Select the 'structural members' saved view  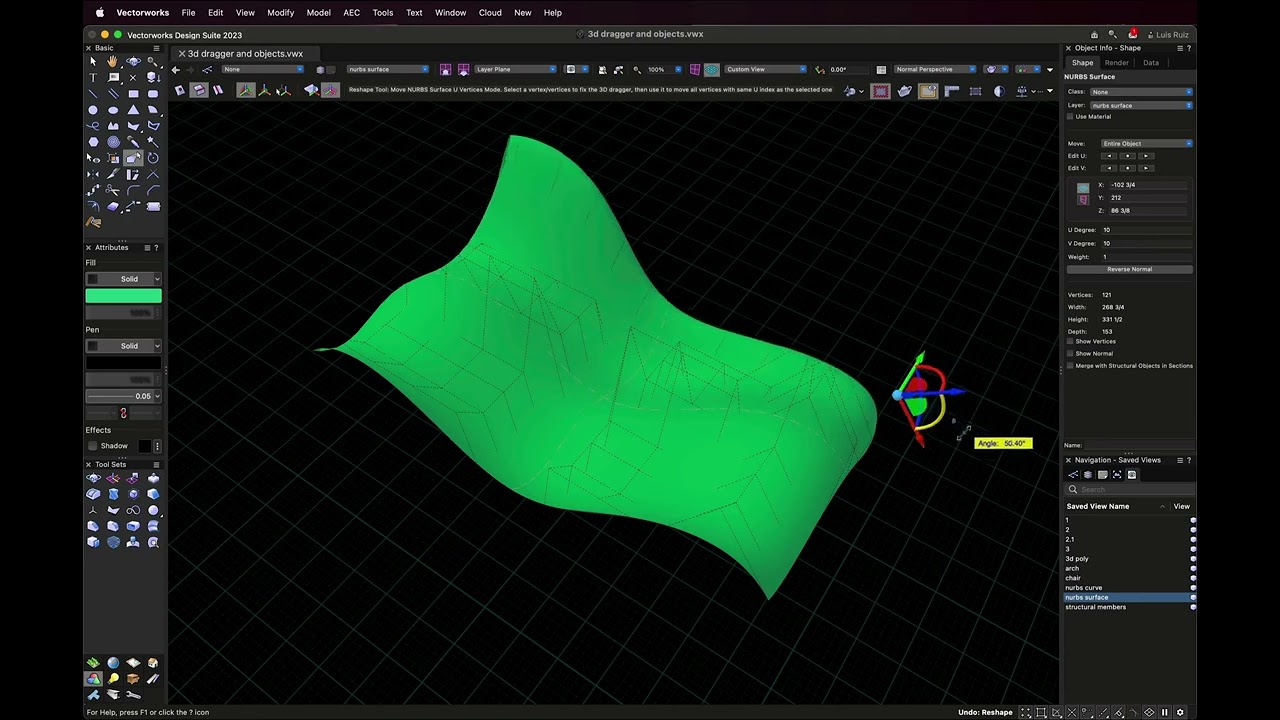(1095, 607)
